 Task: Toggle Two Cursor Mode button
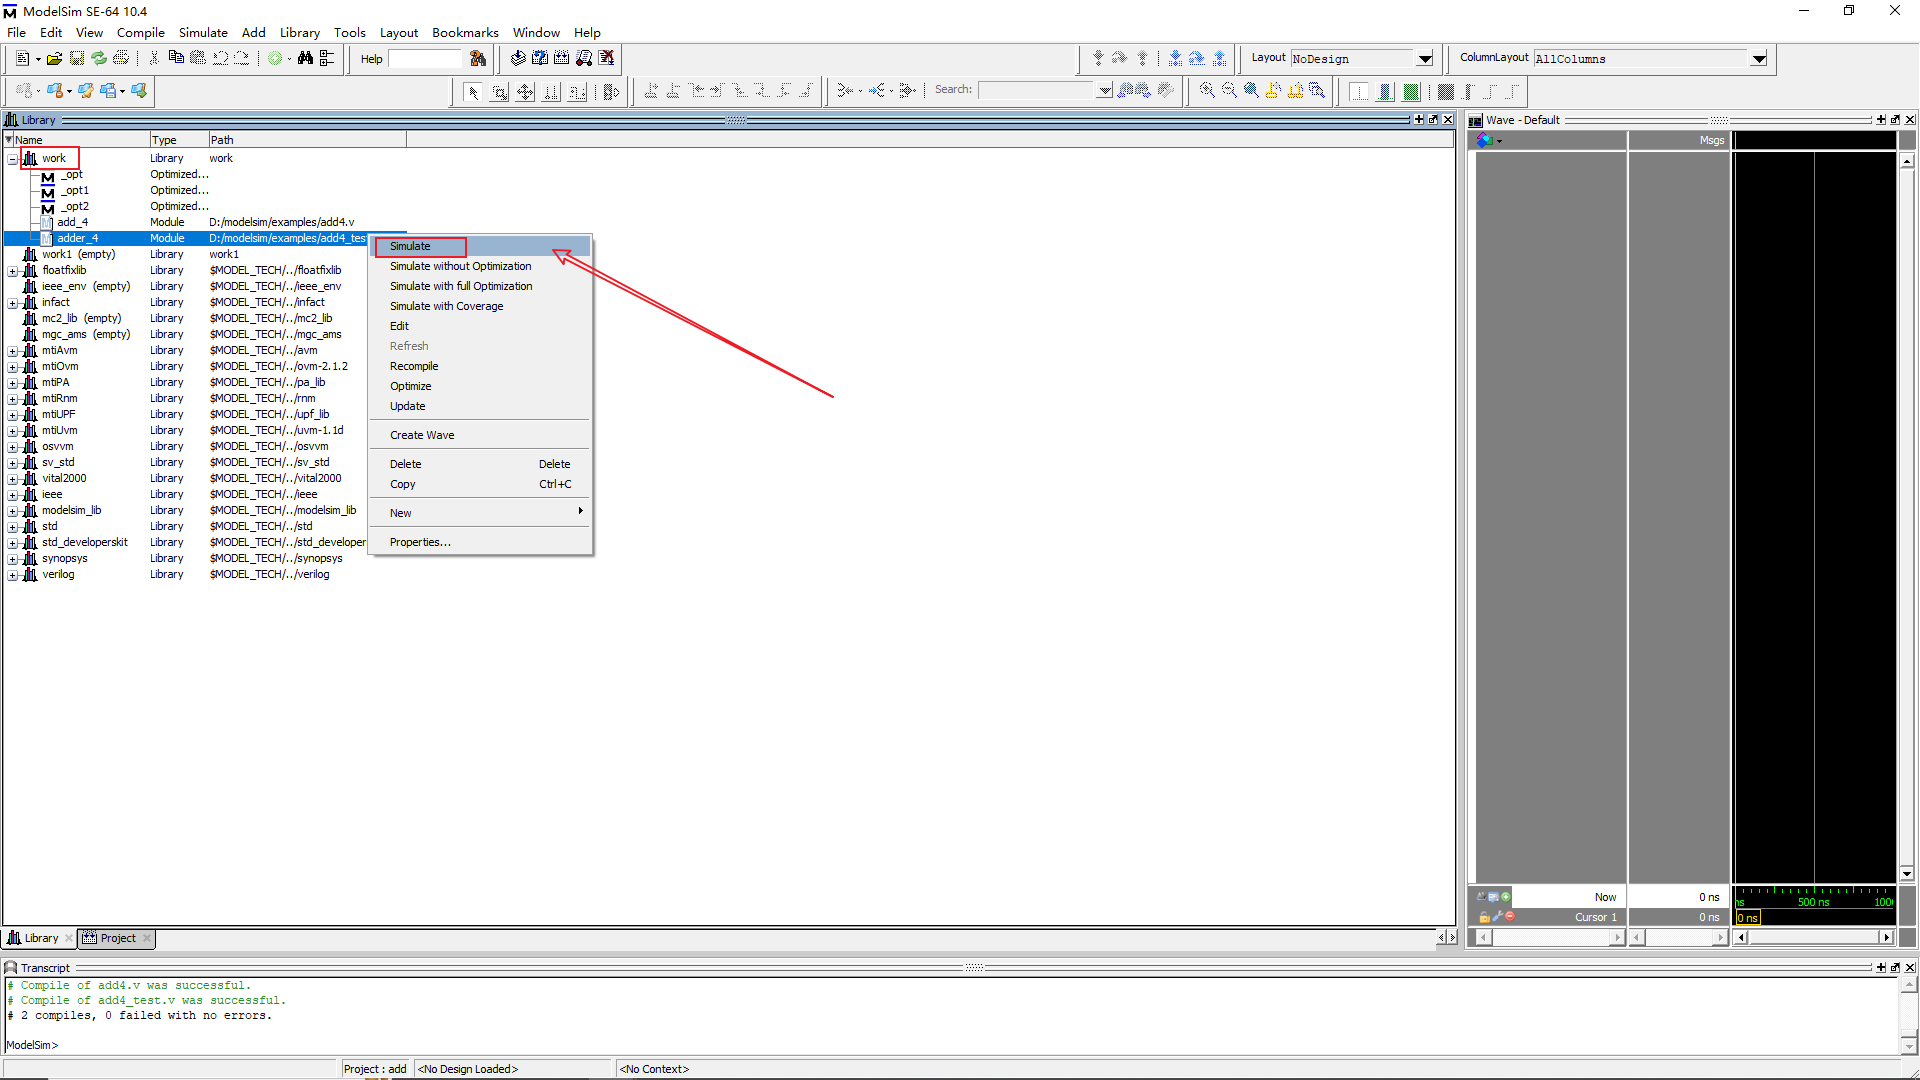click(551, 92)
